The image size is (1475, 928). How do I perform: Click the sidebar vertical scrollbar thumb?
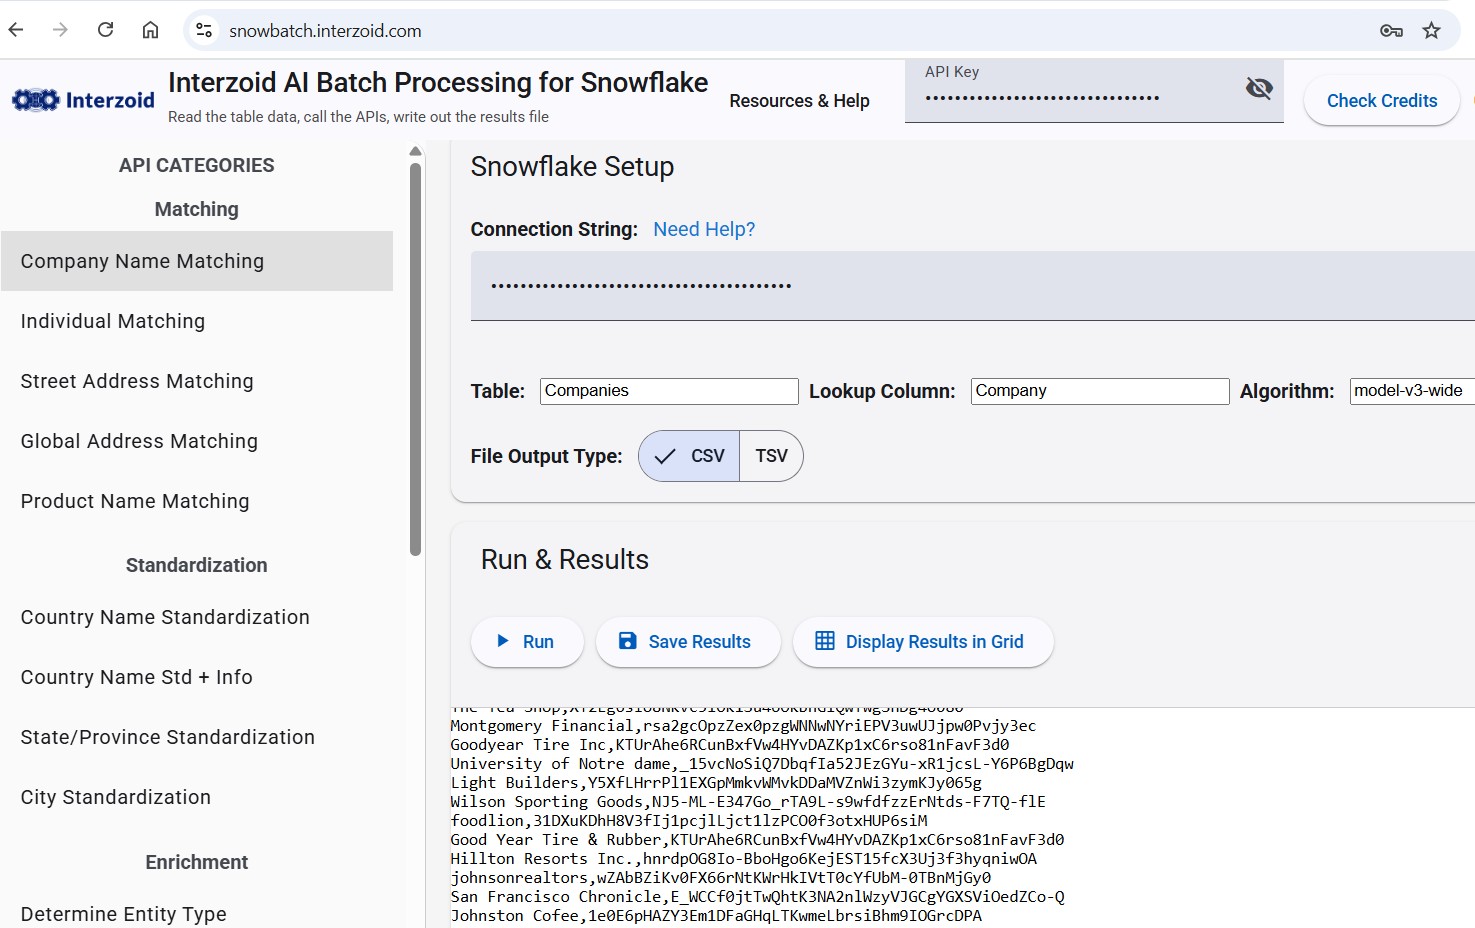tap(415, 358)
